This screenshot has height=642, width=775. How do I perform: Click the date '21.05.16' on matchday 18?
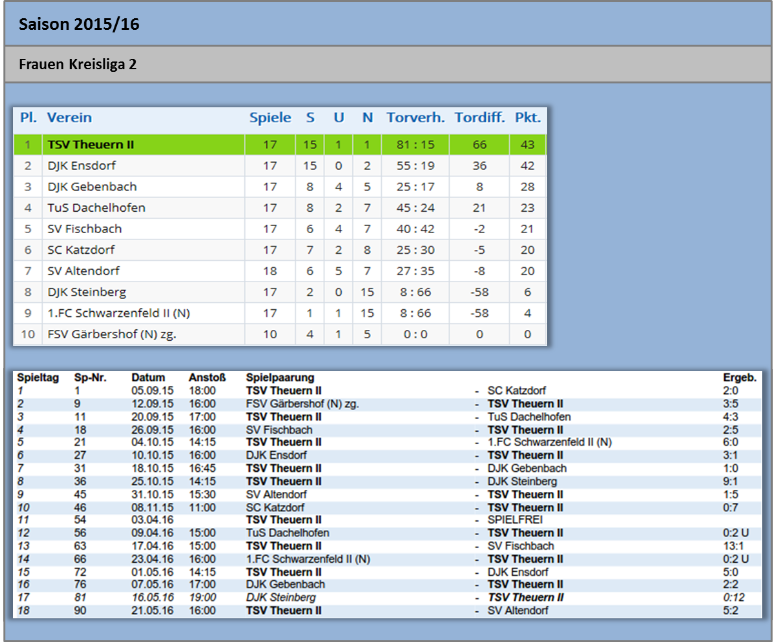pyautogui.click(x=152, y=611)
